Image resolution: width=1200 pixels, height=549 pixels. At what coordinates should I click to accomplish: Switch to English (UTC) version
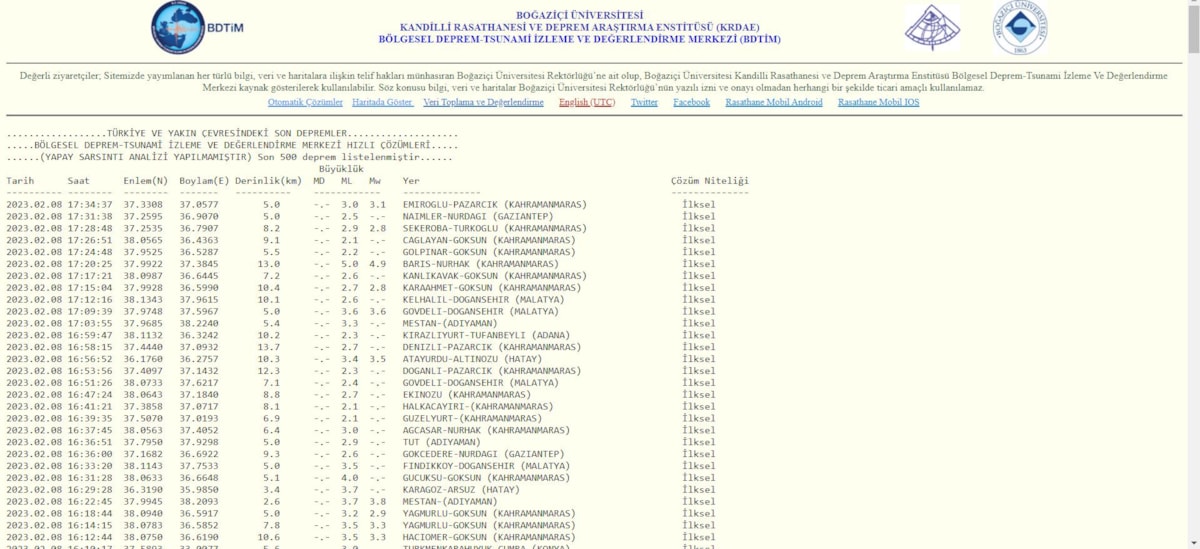pyautogui.click(x=587, y=102)
